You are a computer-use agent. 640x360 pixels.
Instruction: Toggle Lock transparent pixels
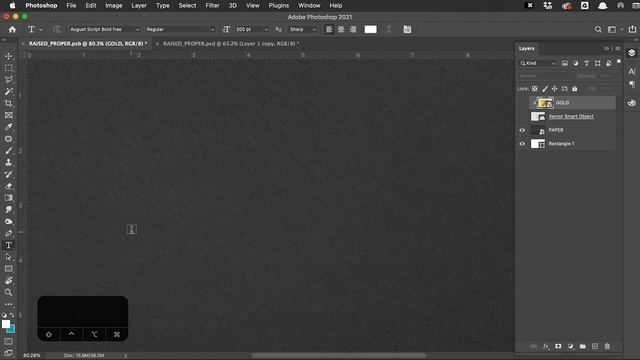[535, 89]
